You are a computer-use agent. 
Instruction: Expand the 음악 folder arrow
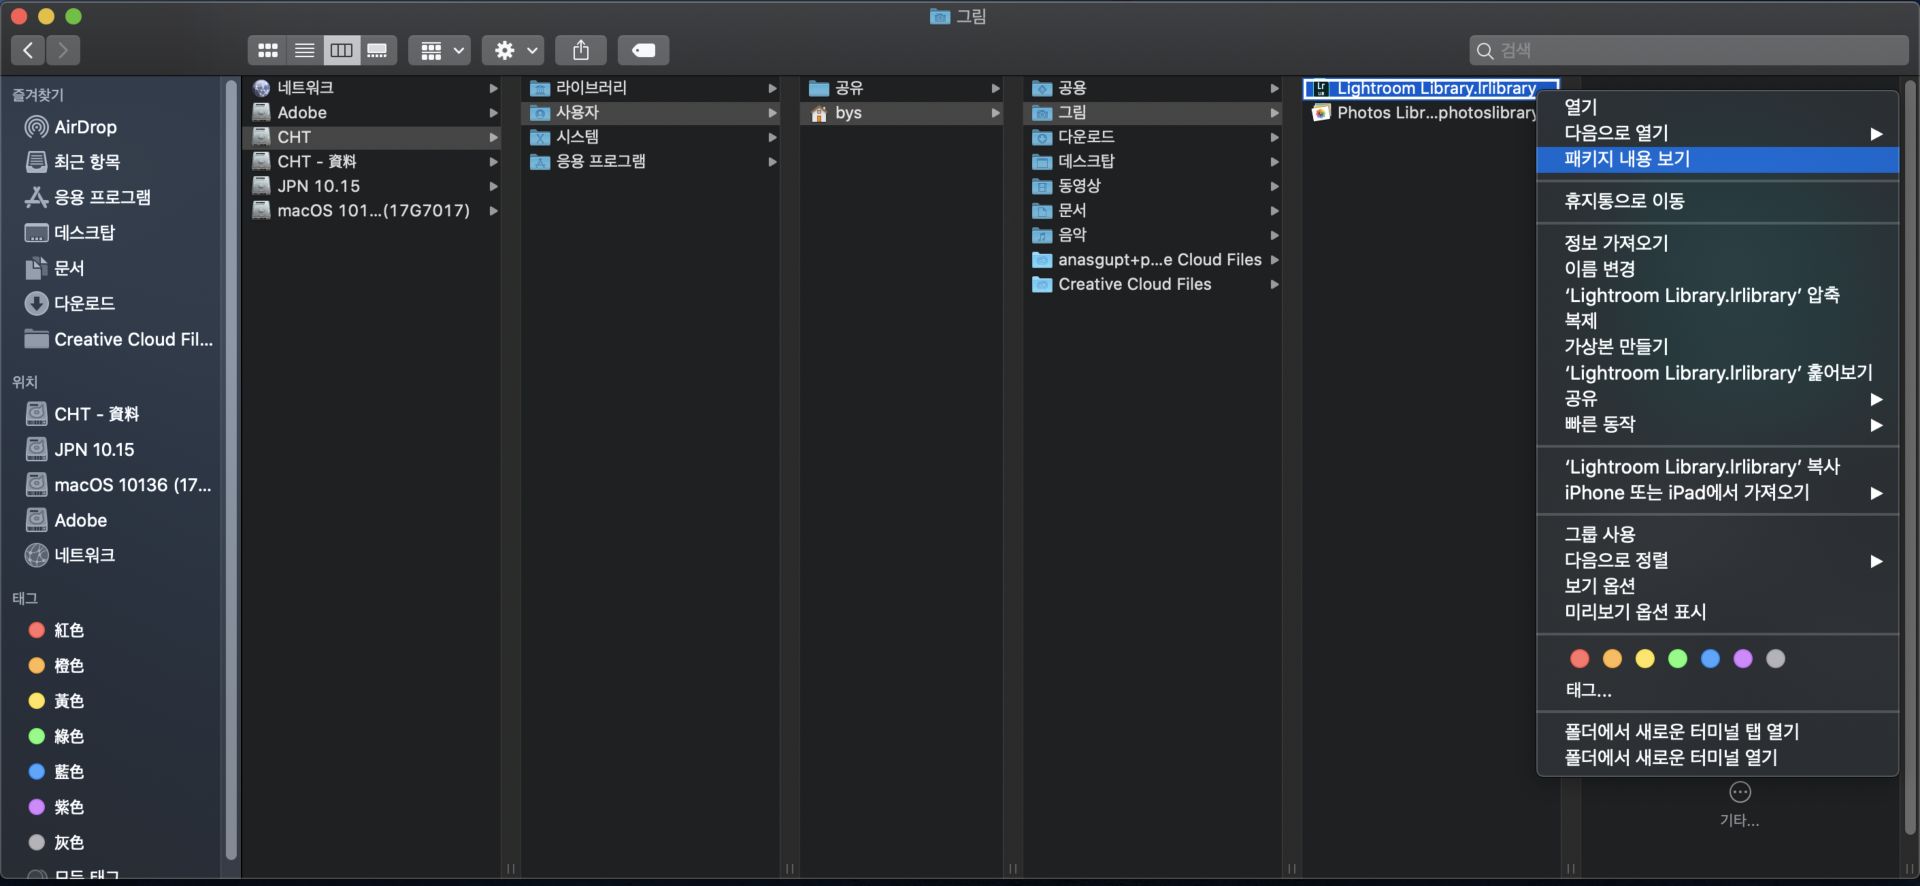1274,235
